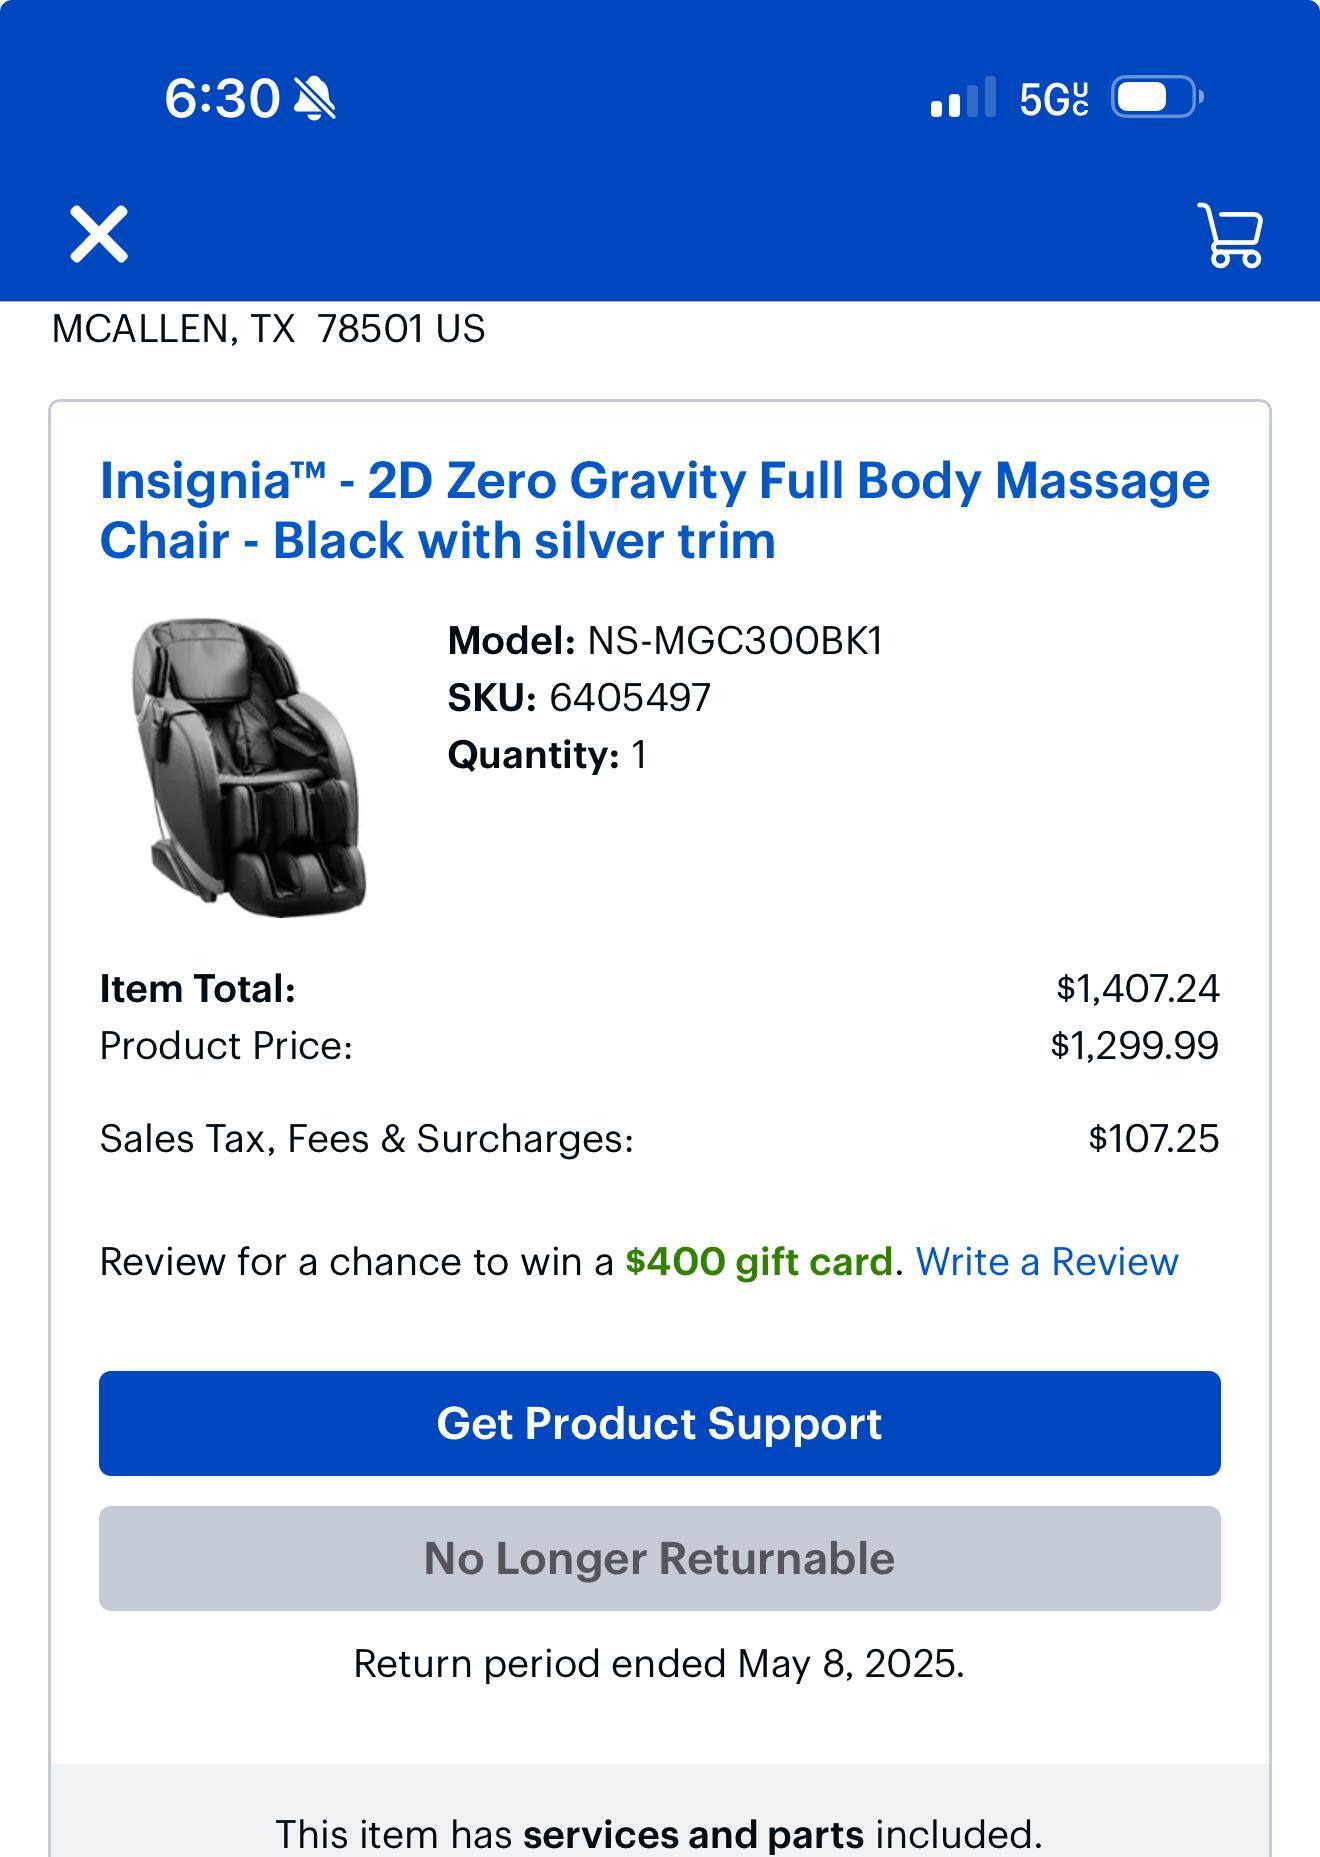This screenshot has width=1320, height=1857.
Task: Tap the services and parts included notice
Action: pyautogui.click(x=659, y=1834)
